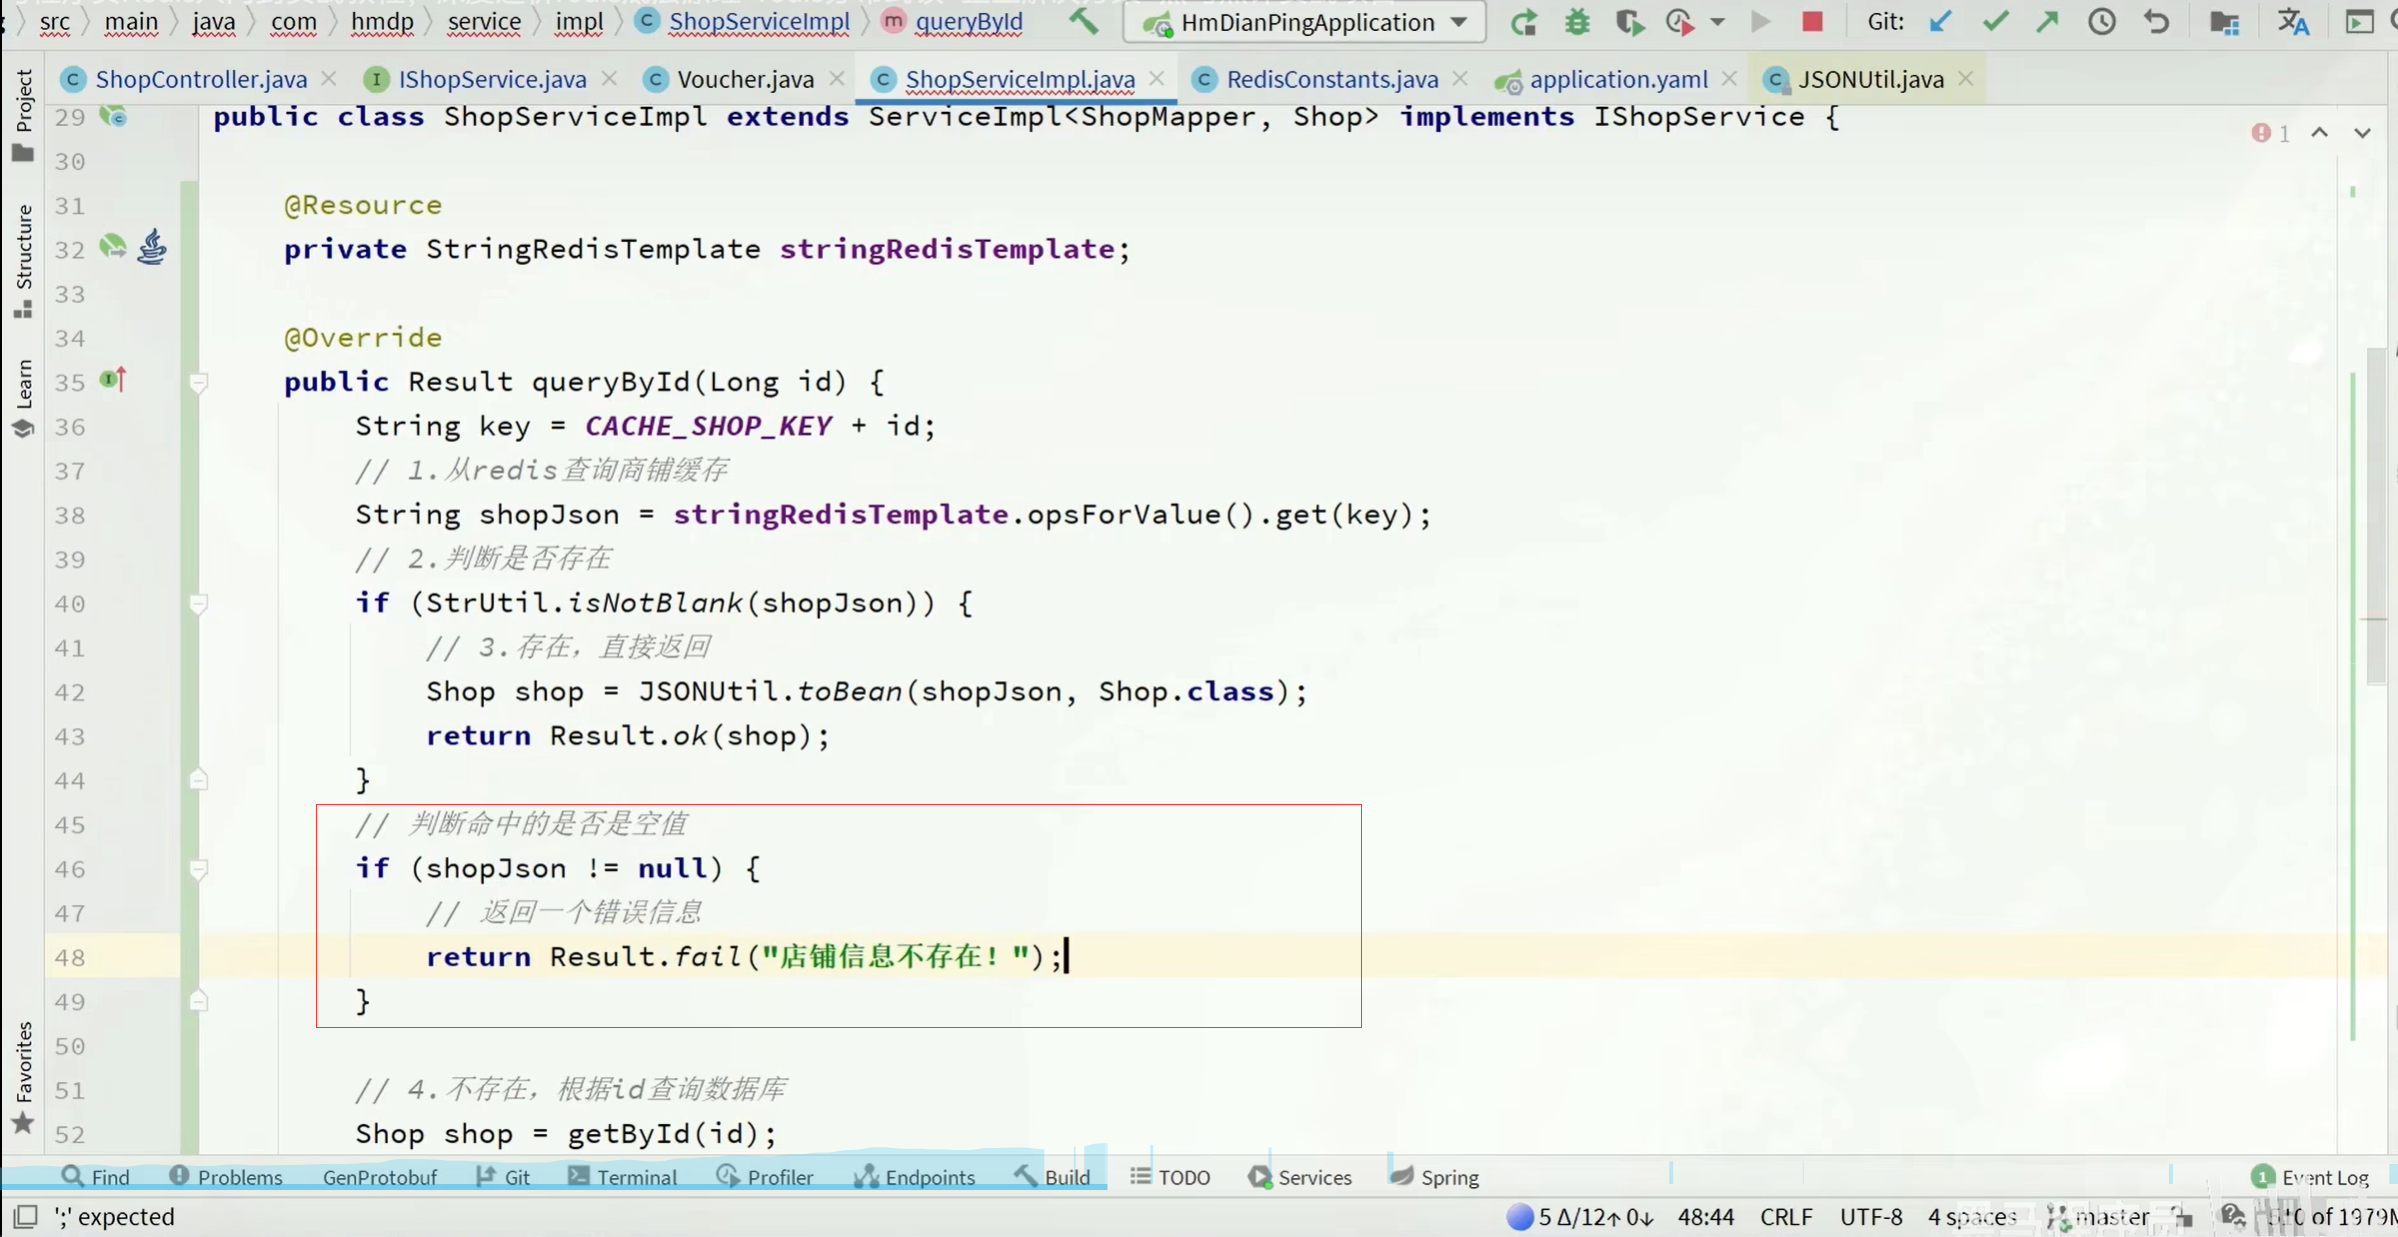
Task: Click the Translate icon in toolbar
Action: (2293, 21)
